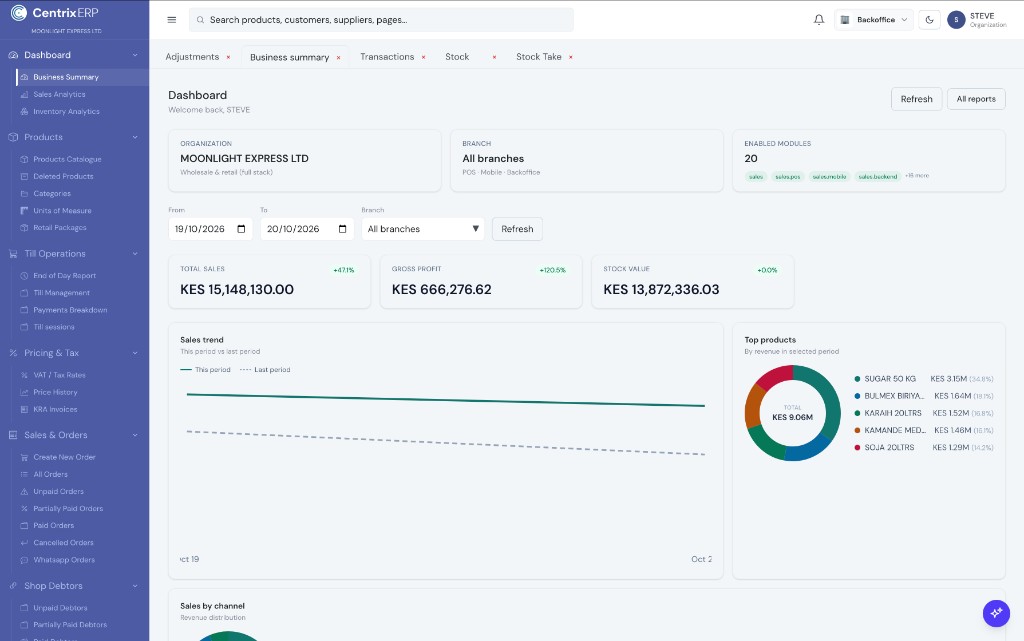Collapse the Sales & Orders section
The height and width of the screenshot is (641, 1024).
point(135,435)
